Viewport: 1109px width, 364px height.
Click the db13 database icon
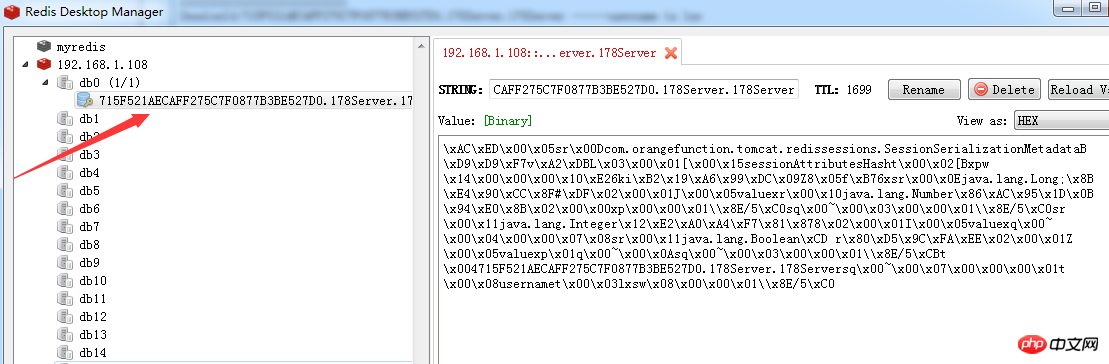(x=65, y=334)
